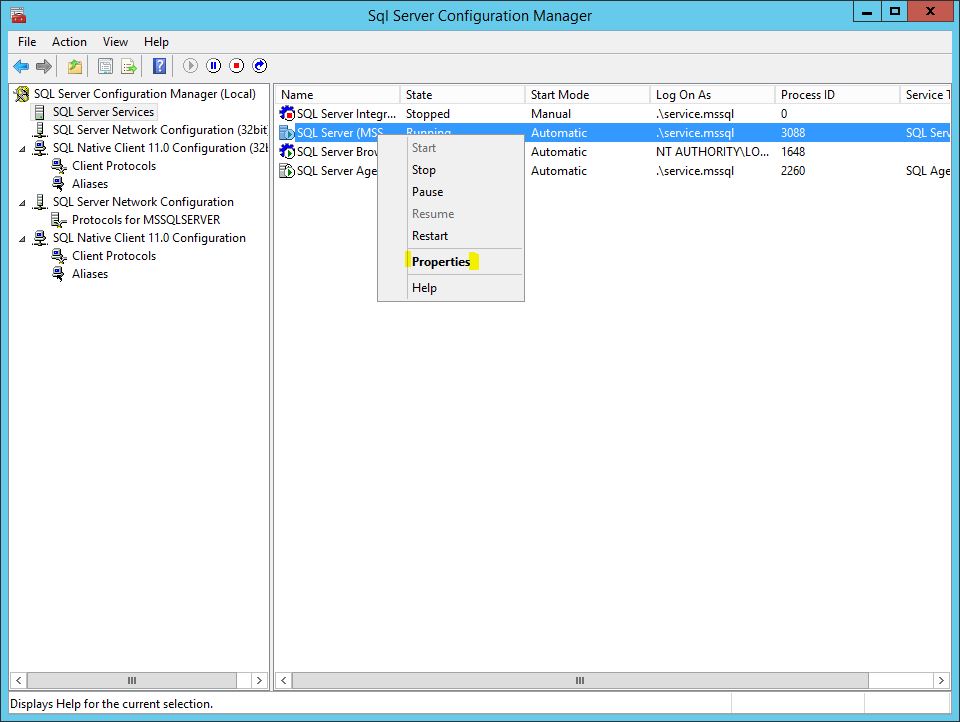The width and height of the screenshot is (960, 722).
Task: Click the left pane scroll-left arrow
Action: click(x=18, y=680)
